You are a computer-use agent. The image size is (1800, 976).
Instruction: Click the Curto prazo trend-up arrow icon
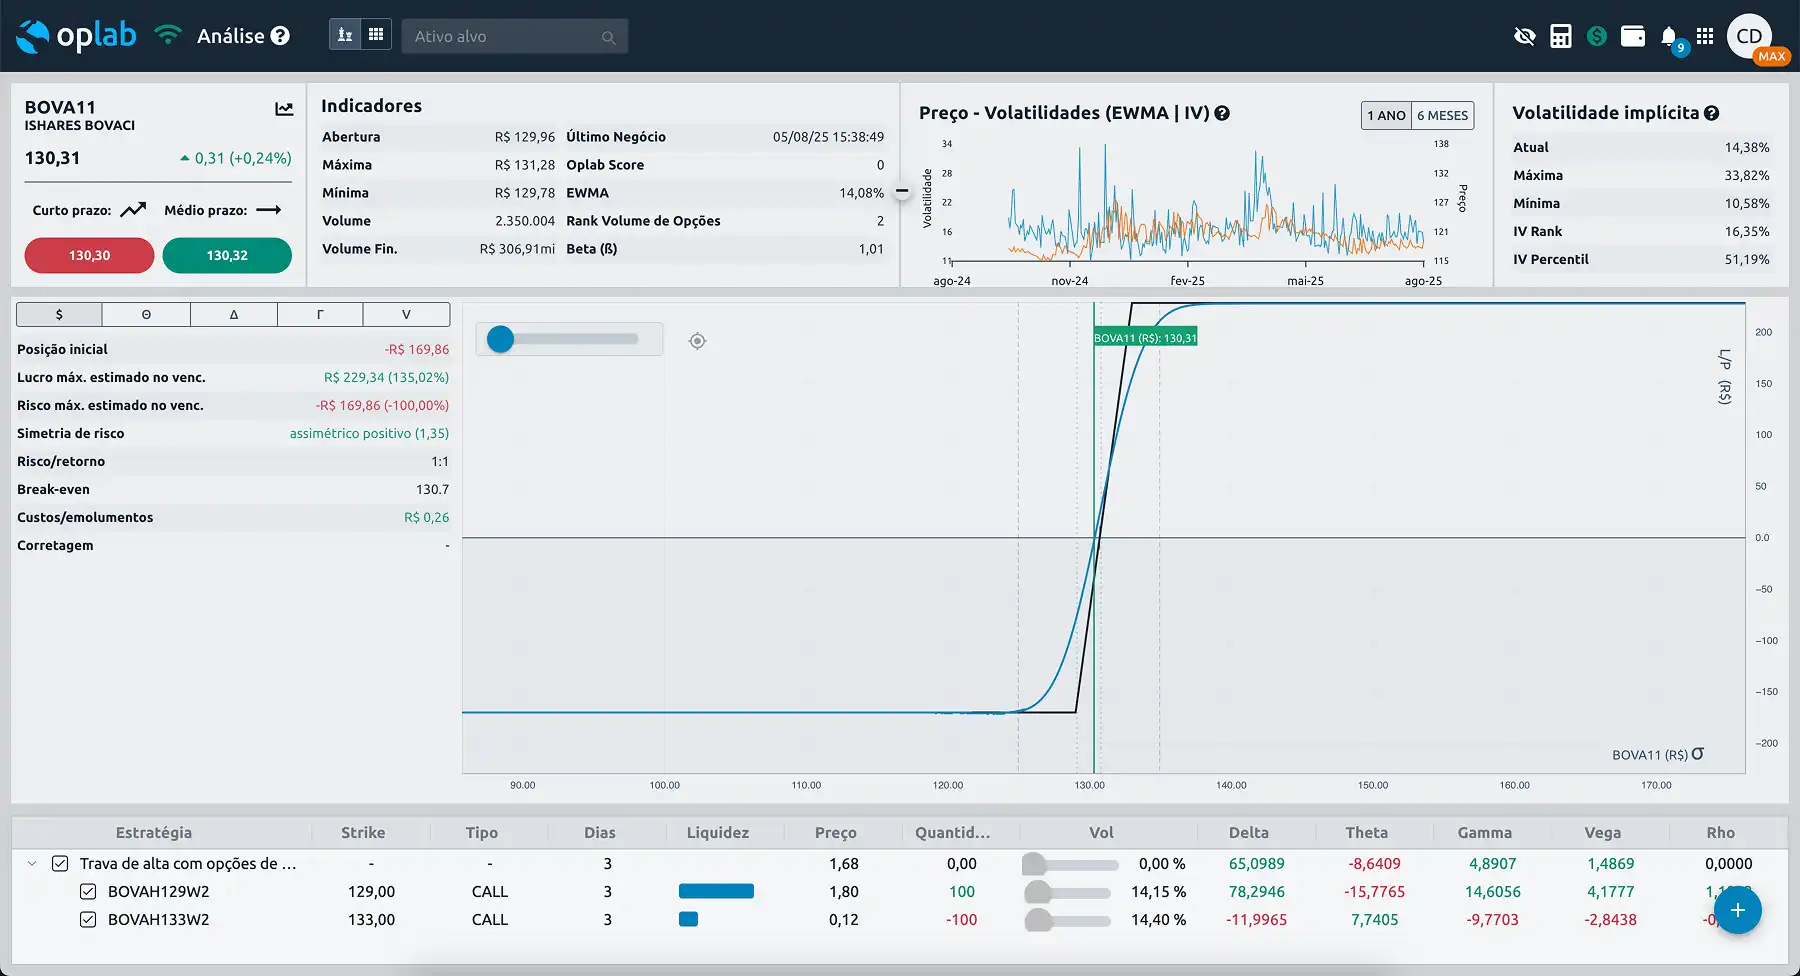pos(133,210)
